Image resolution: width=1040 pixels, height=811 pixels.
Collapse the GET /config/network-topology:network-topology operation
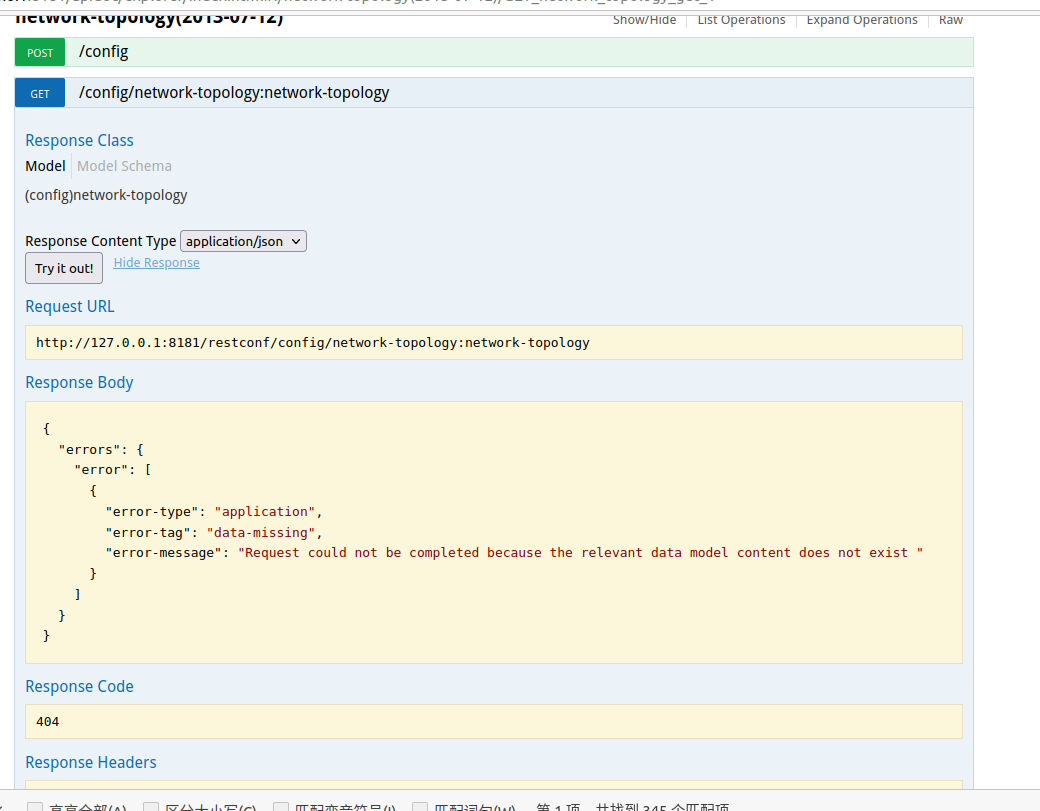pos(234,93)
